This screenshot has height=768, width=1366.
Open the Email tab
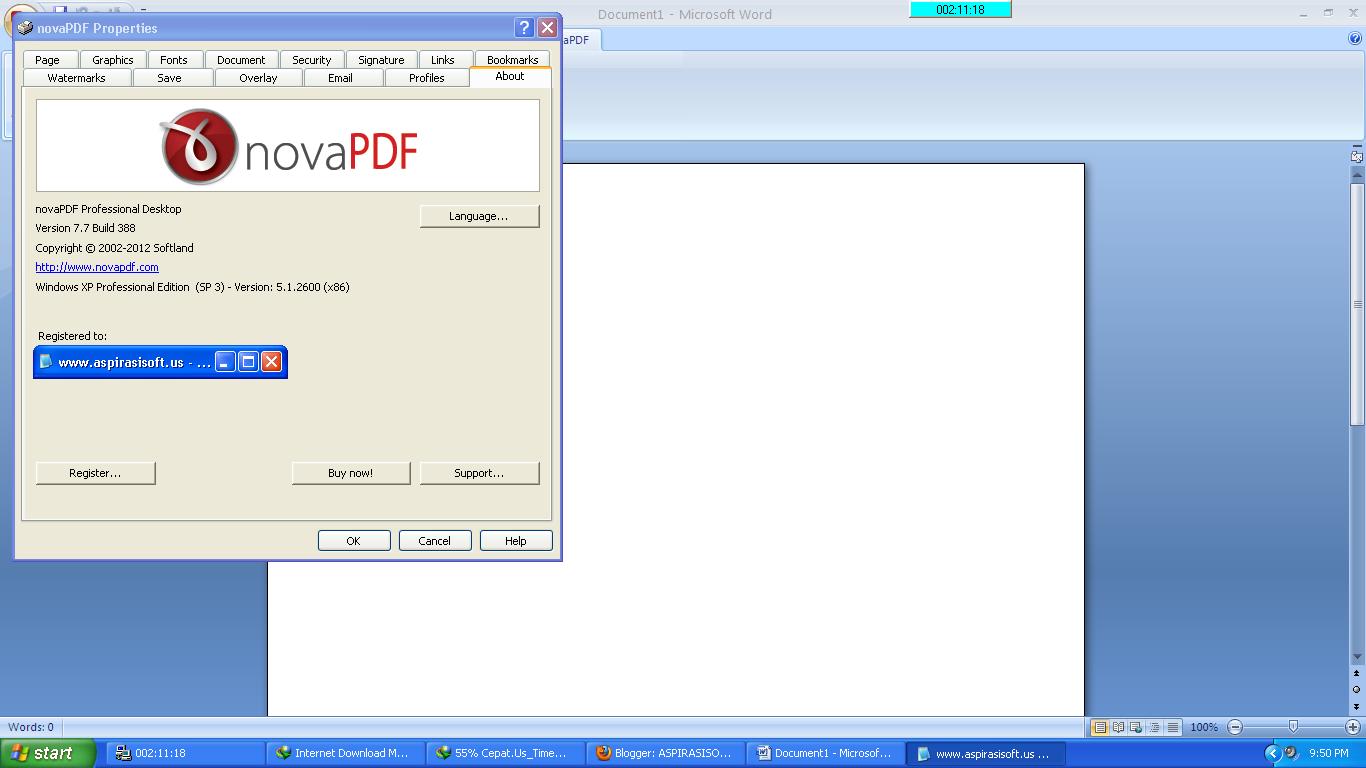[341, 78]
